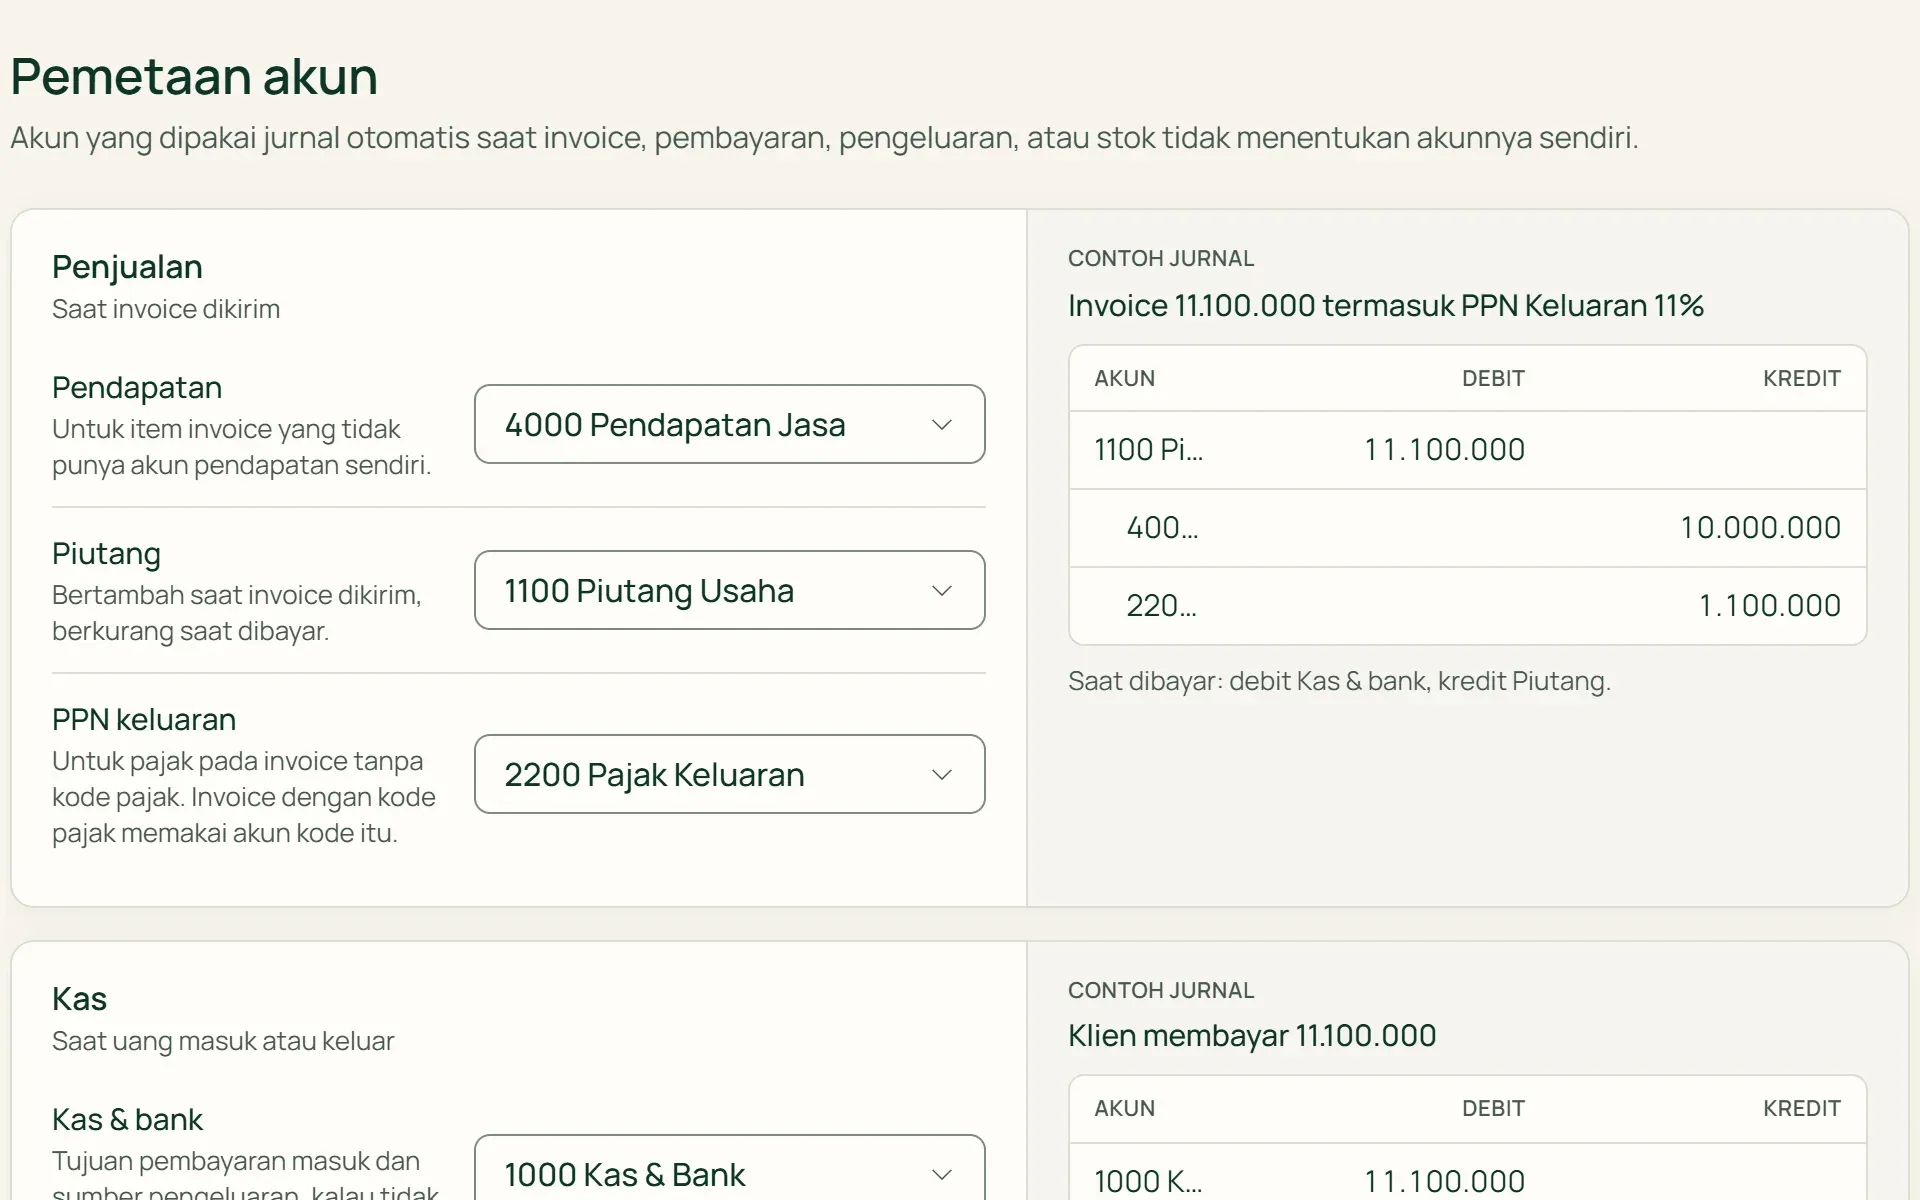1920x1200 pixels.
Task: Click the Kas & bank field label
Action: 127,1120
